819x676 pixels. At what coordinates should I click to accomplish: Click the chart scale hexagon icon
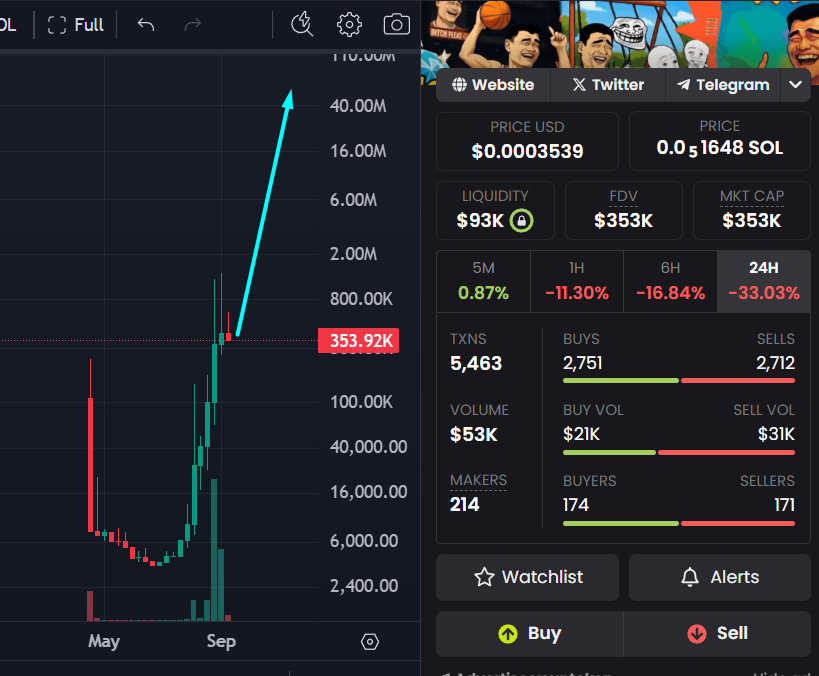pos(370,642)
